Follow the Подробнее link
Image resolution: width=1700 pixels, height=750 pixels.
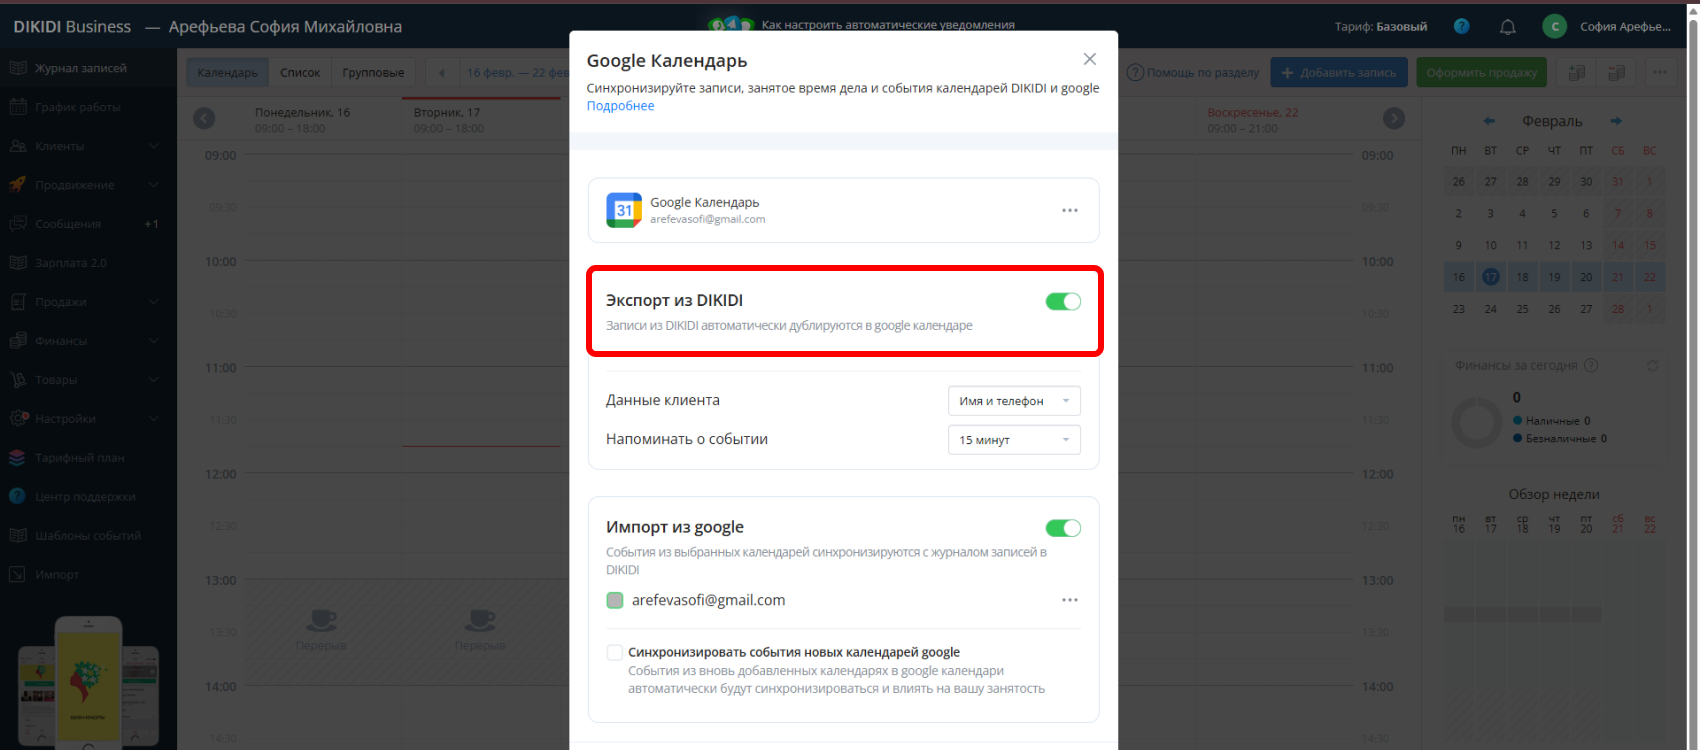click(x=620, y=106)
